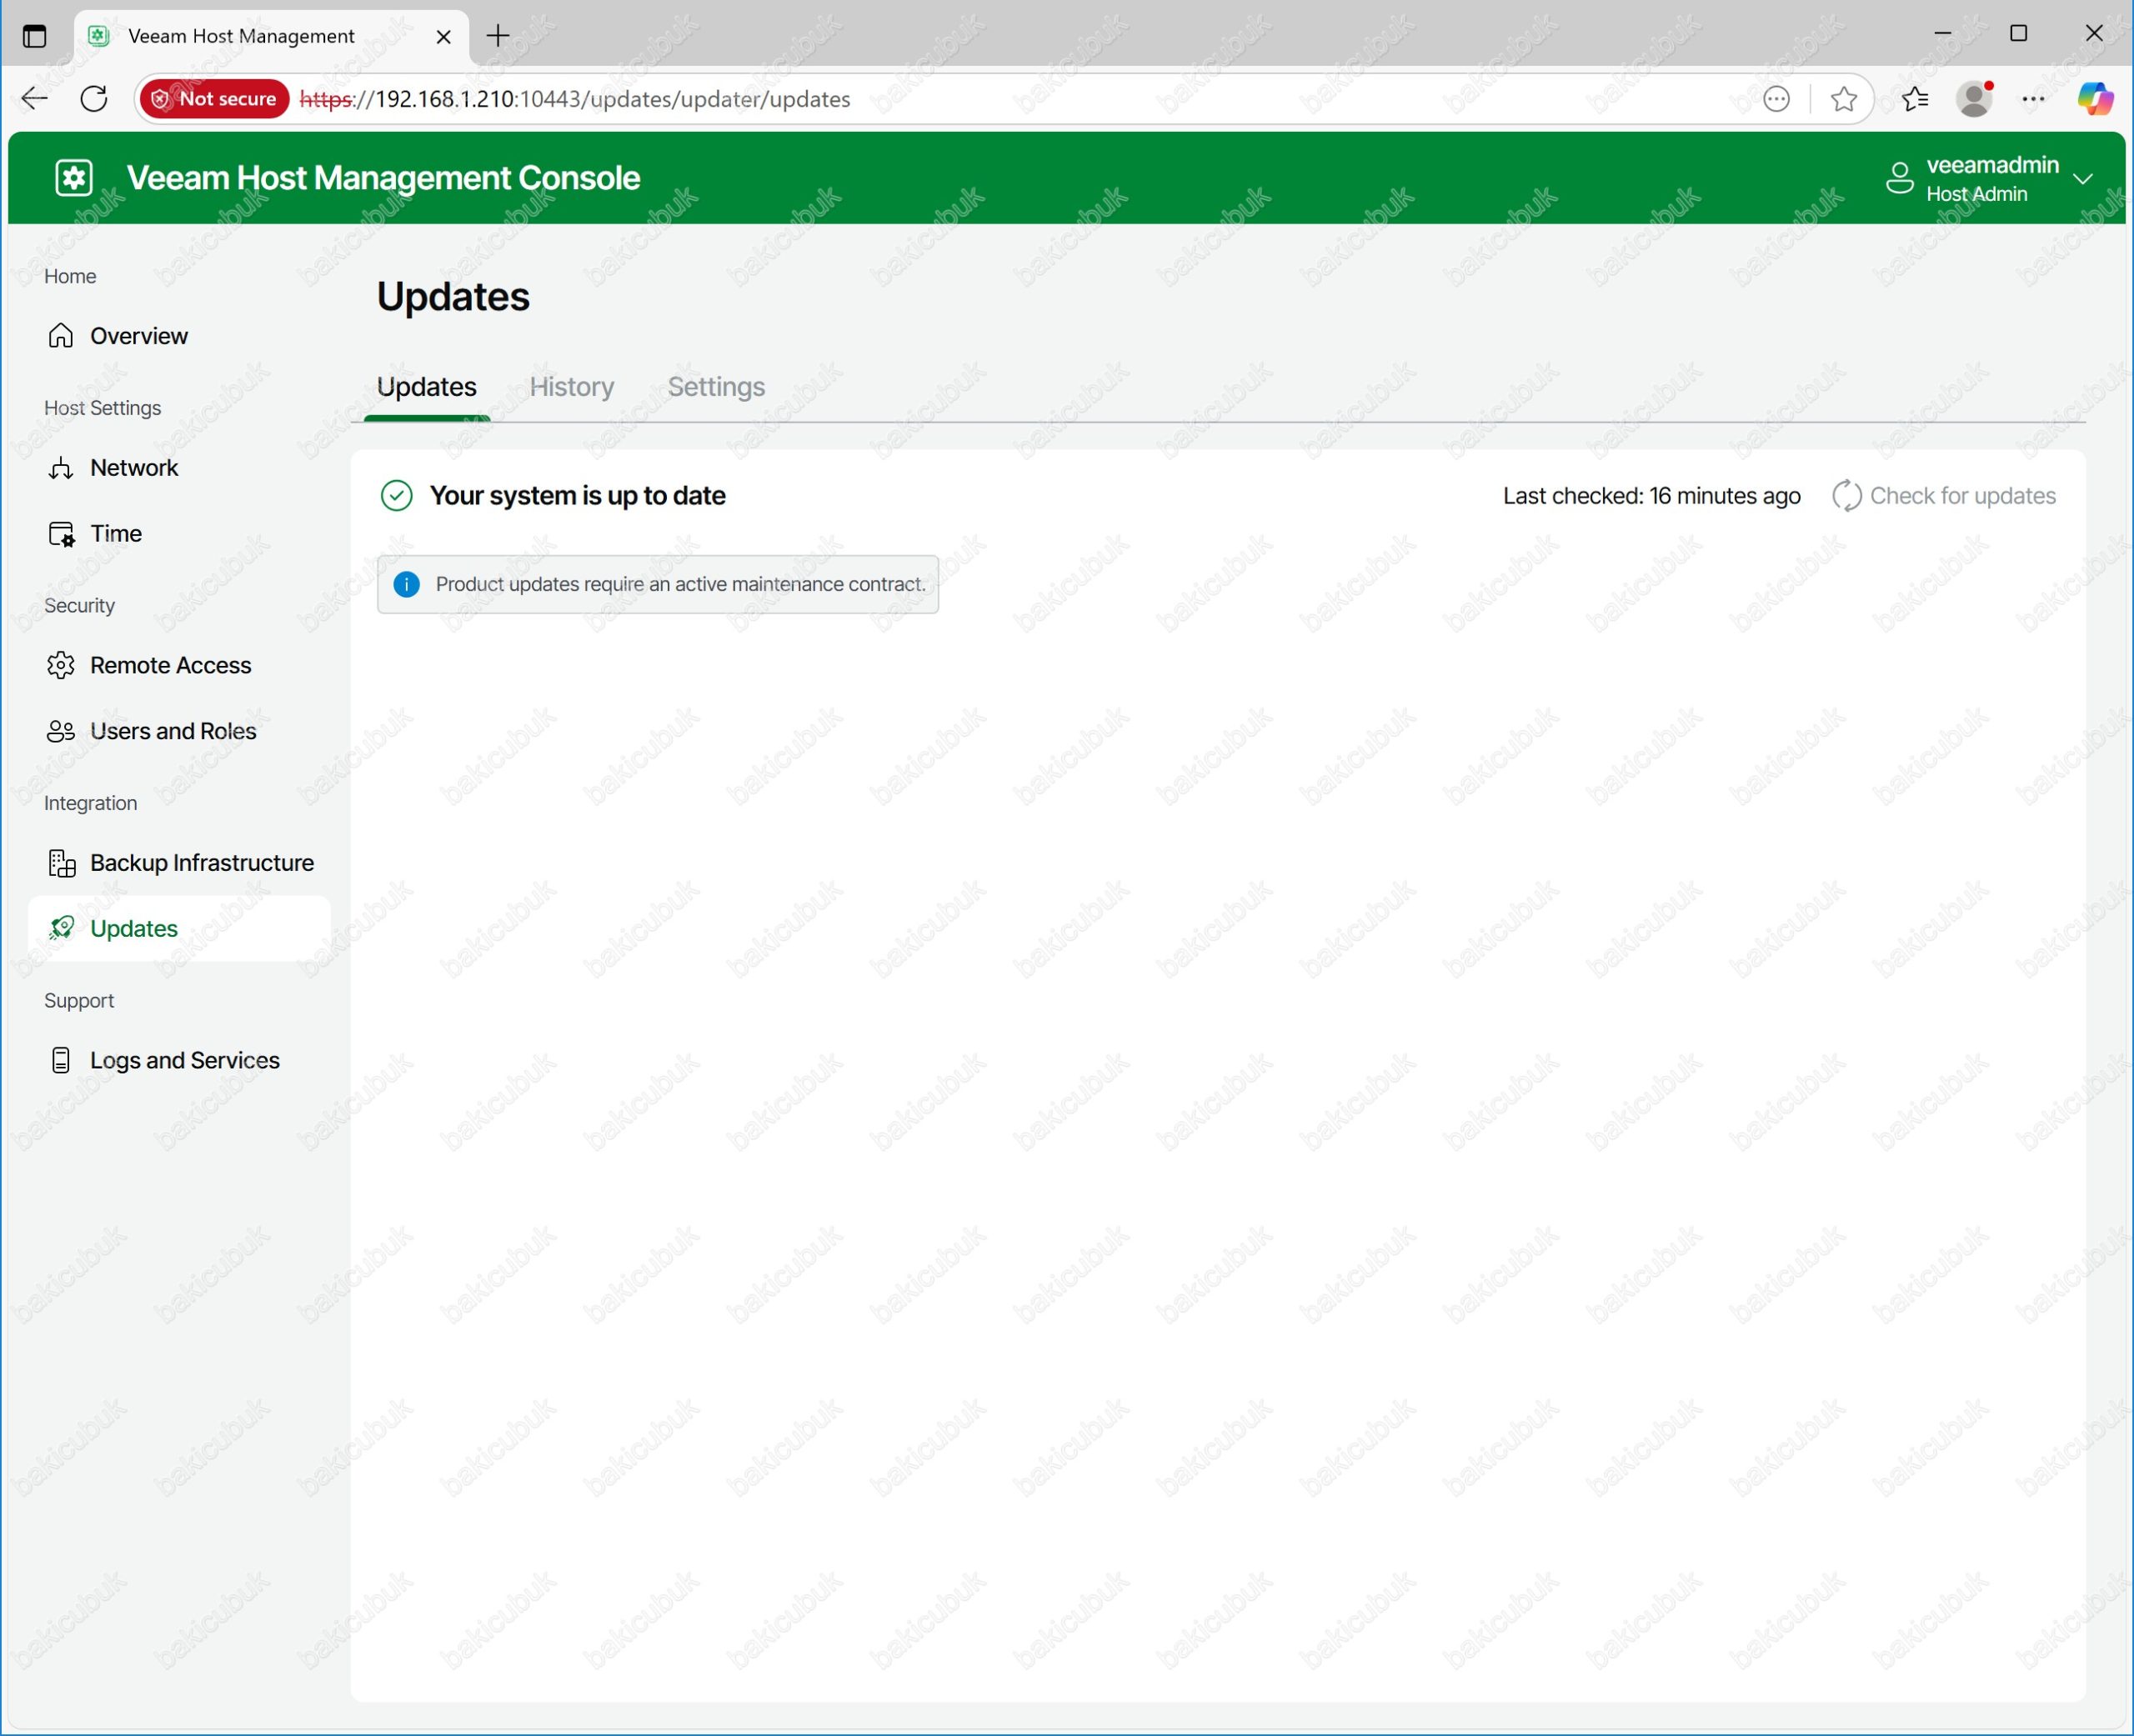Open the tab actions menu icon

[34, 36]
